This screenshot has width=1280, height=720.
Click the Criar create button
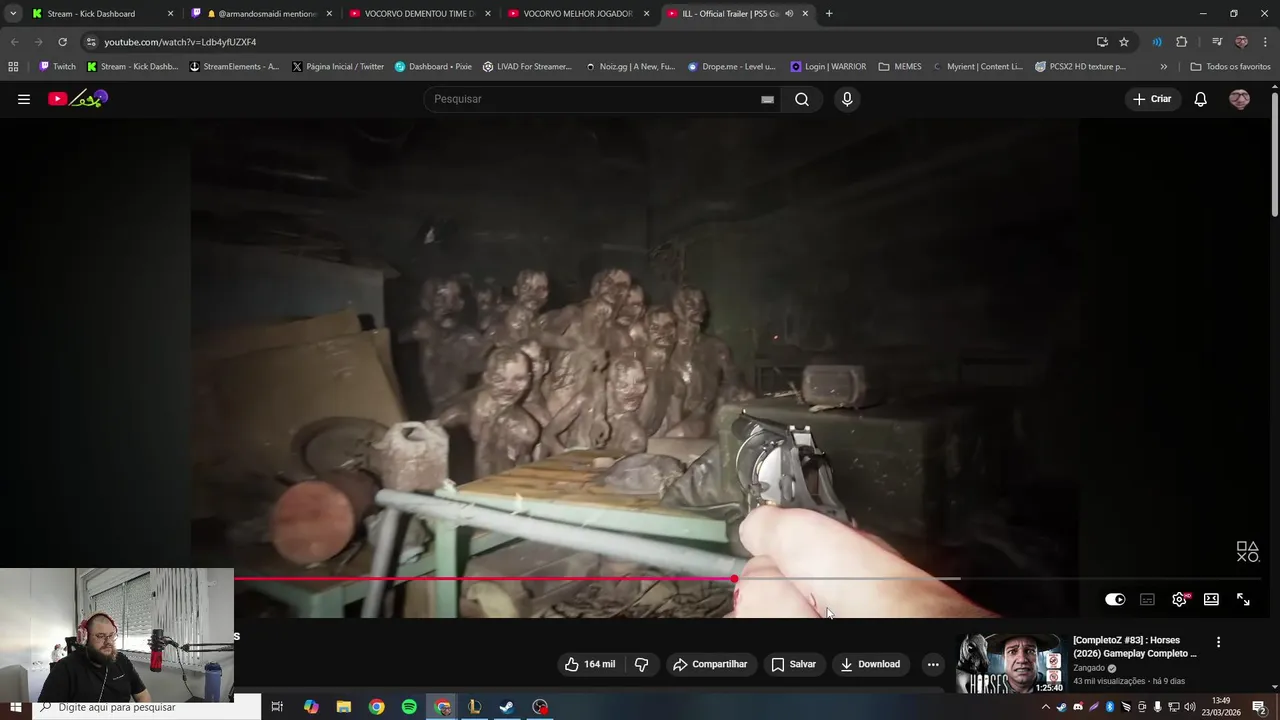click(1152, 99)
